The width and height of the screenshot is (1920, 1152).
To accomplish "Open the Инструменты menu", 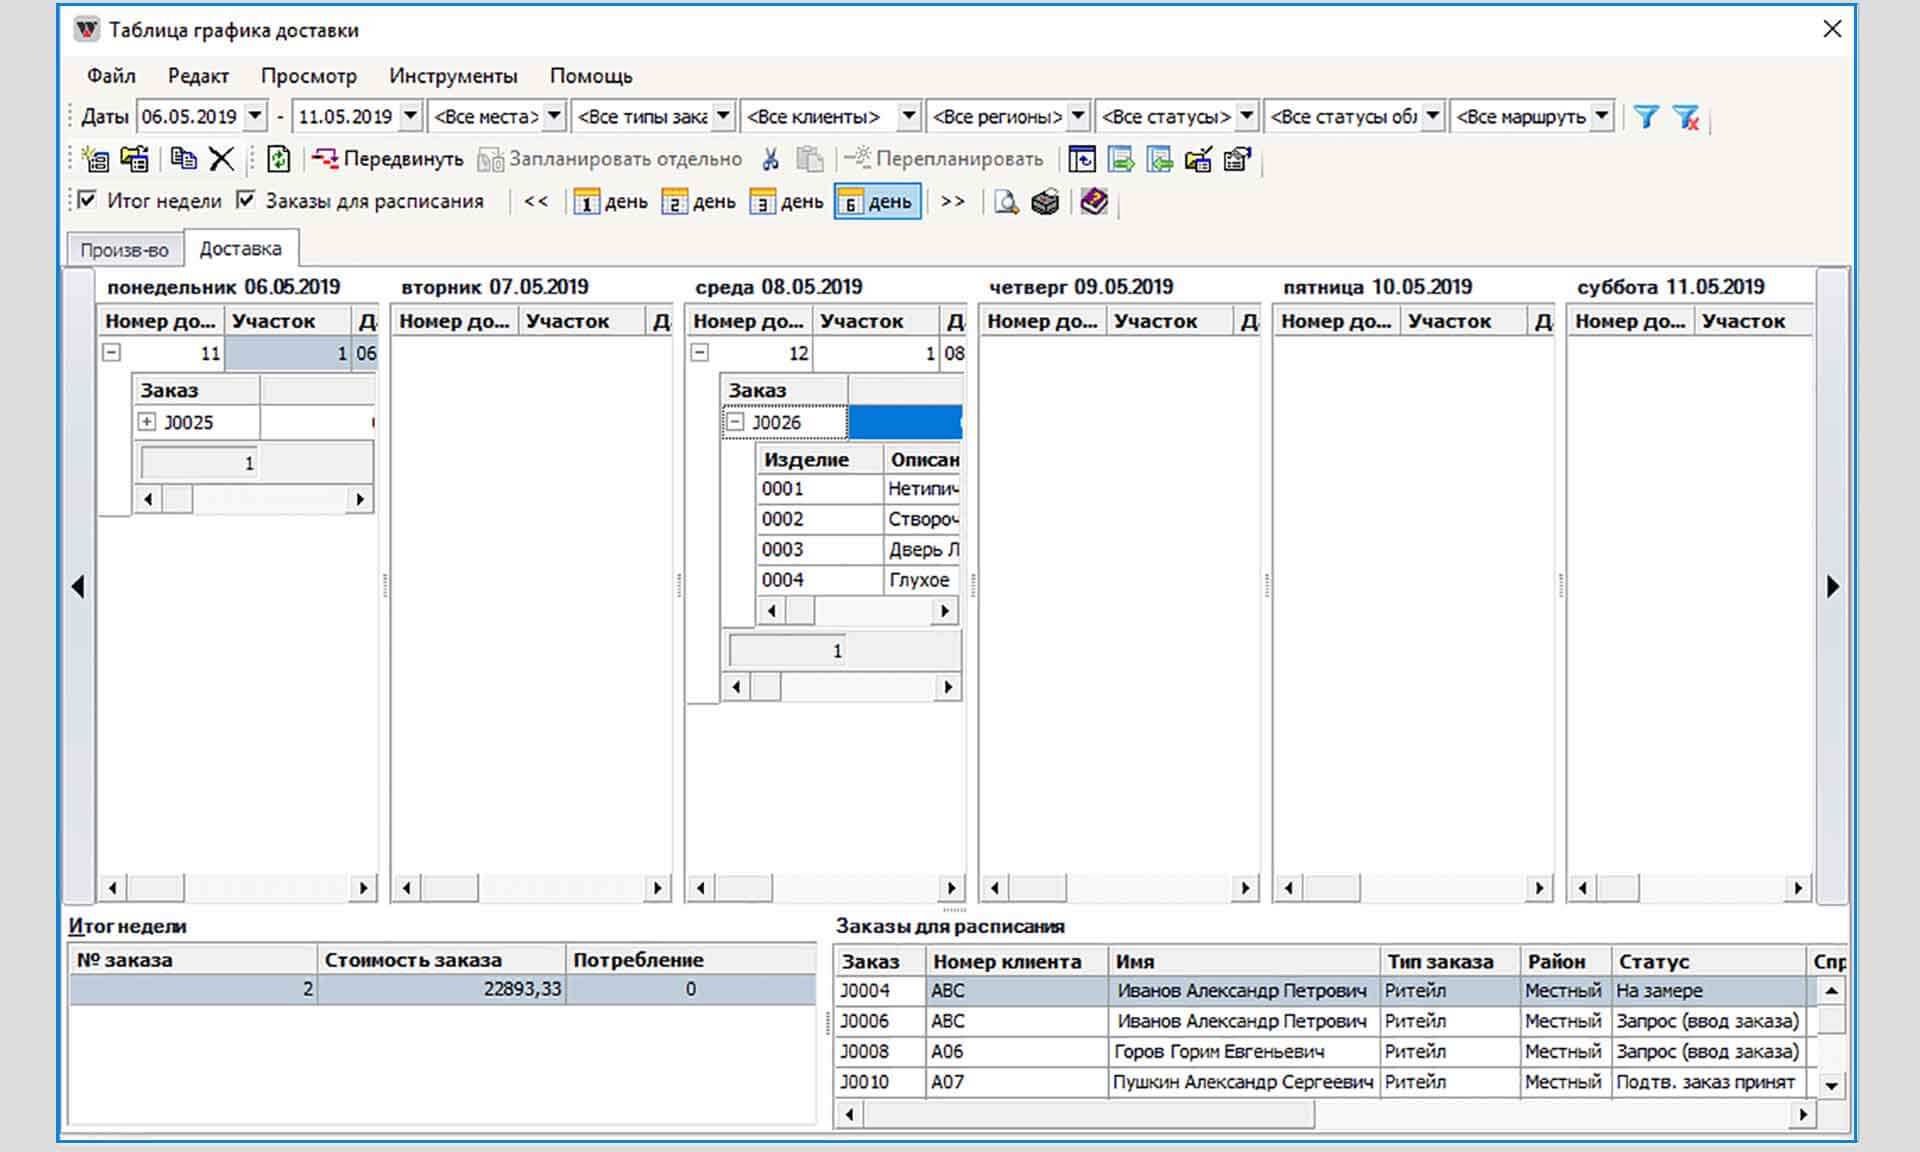I will 453,76.
